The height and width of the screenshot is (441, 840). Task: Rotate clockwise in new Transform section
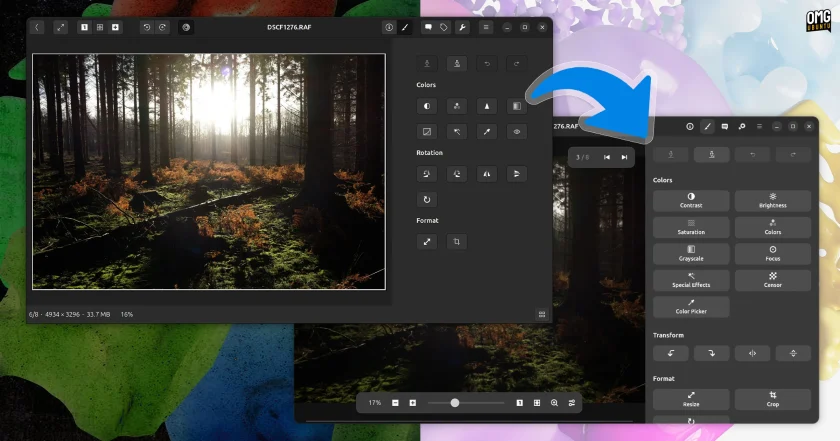pyautogui.click(x=711, y=353)
